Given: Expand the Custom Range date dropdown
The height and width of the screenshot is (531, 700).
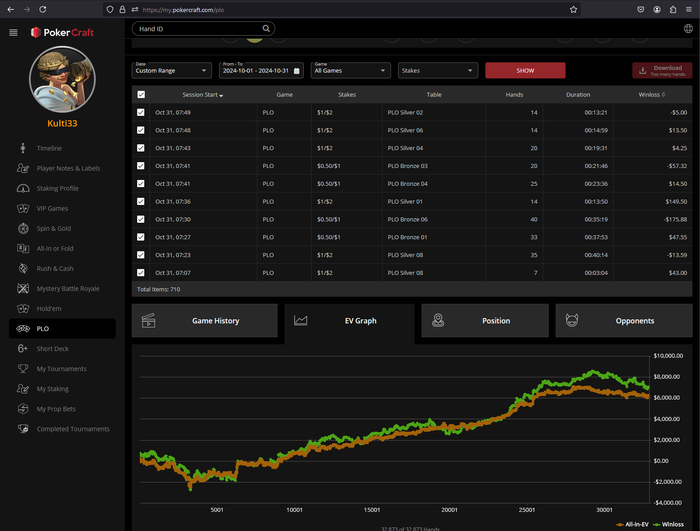Looking at the screenshot, I should point(171,71).
